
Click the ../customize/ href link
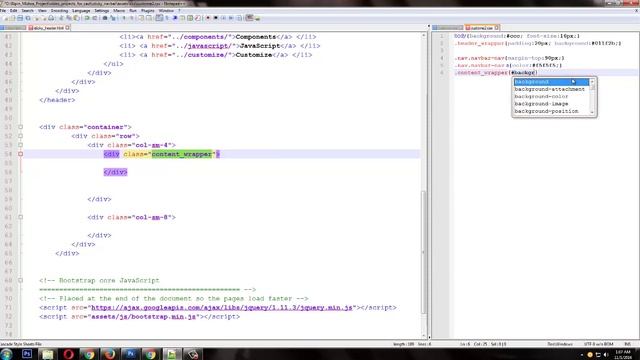point(205,55)
